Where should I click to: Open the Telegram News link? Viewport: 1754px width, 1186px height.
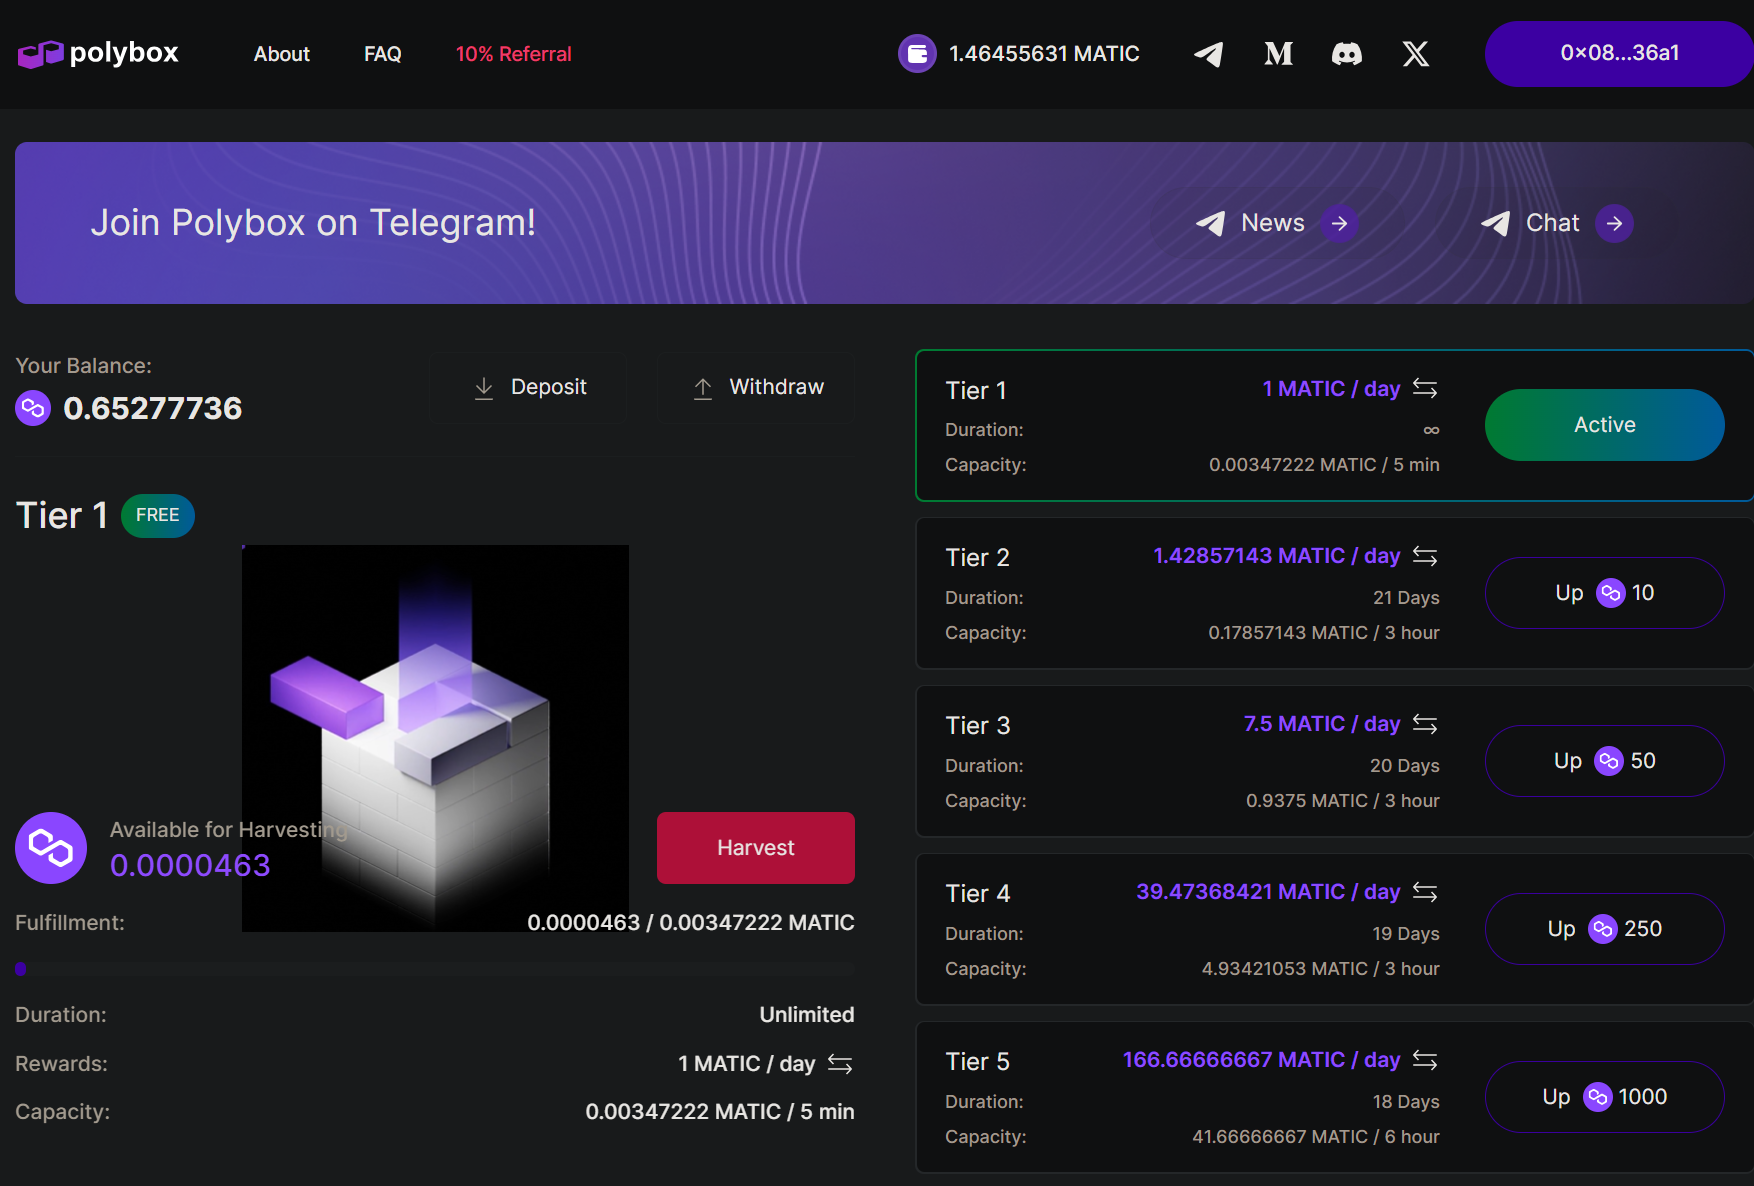[1277, 223]
